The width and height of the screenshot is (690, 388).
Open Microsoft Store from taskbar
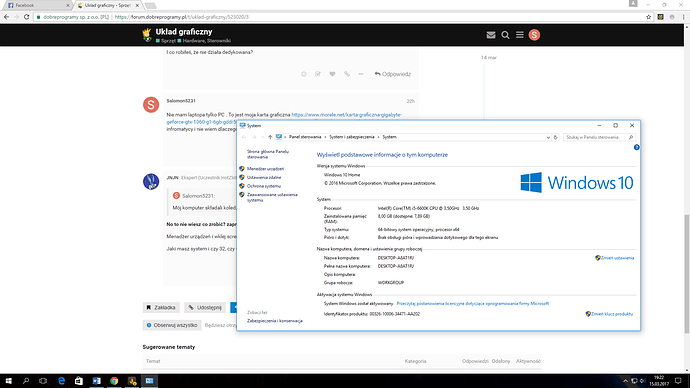point(79,381)
